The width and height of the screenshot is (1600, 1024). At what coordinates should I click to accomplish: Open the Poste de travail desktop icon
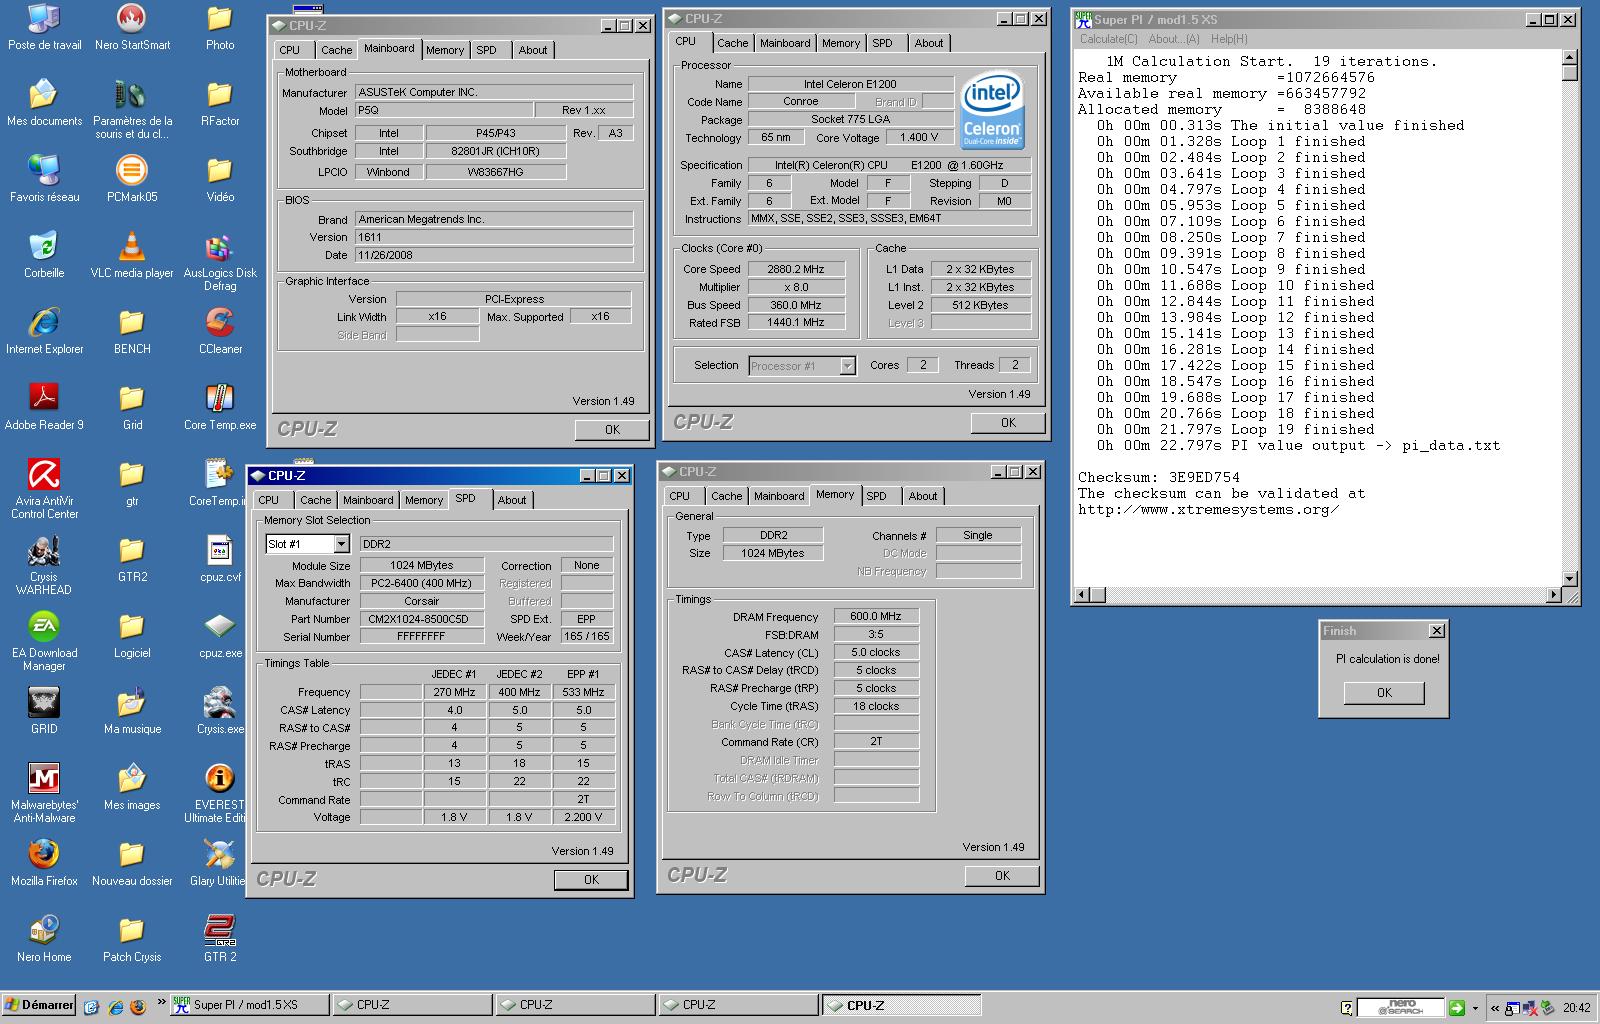(x=44, y=27)
